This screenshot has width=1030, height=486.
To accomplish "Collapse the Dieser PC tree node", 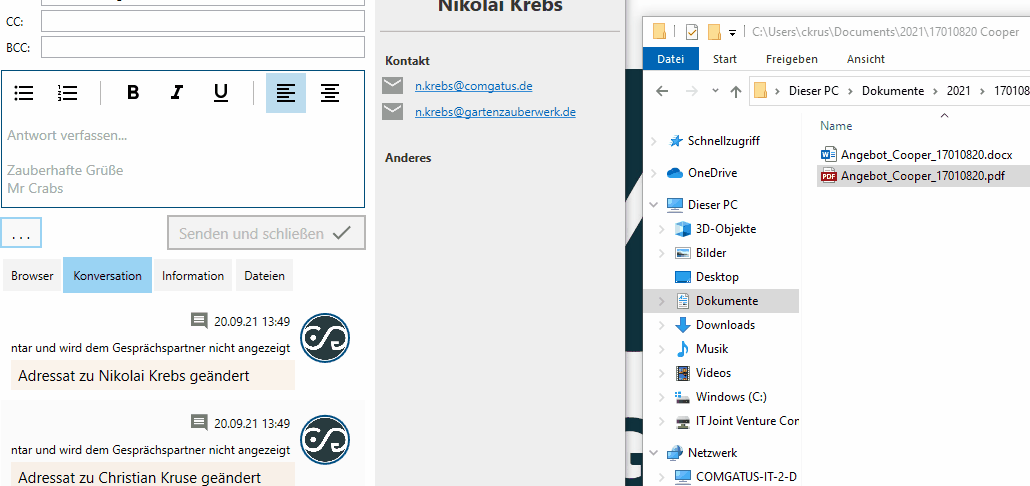I will tap(655, 205).
